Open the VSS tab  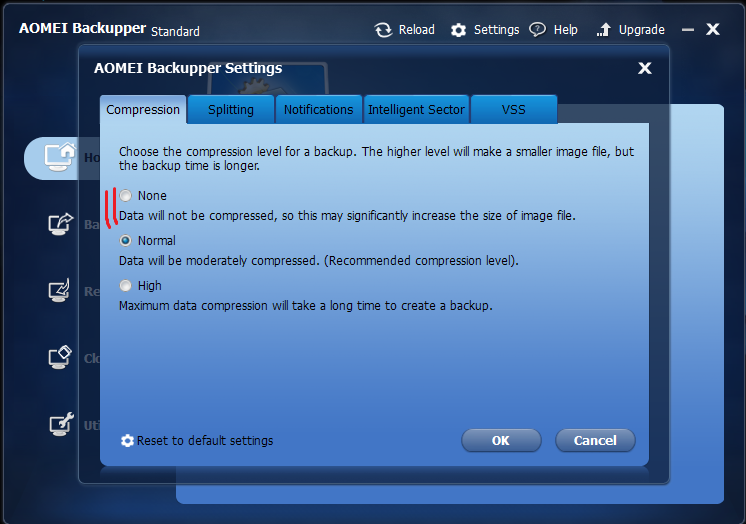point(514,109)
